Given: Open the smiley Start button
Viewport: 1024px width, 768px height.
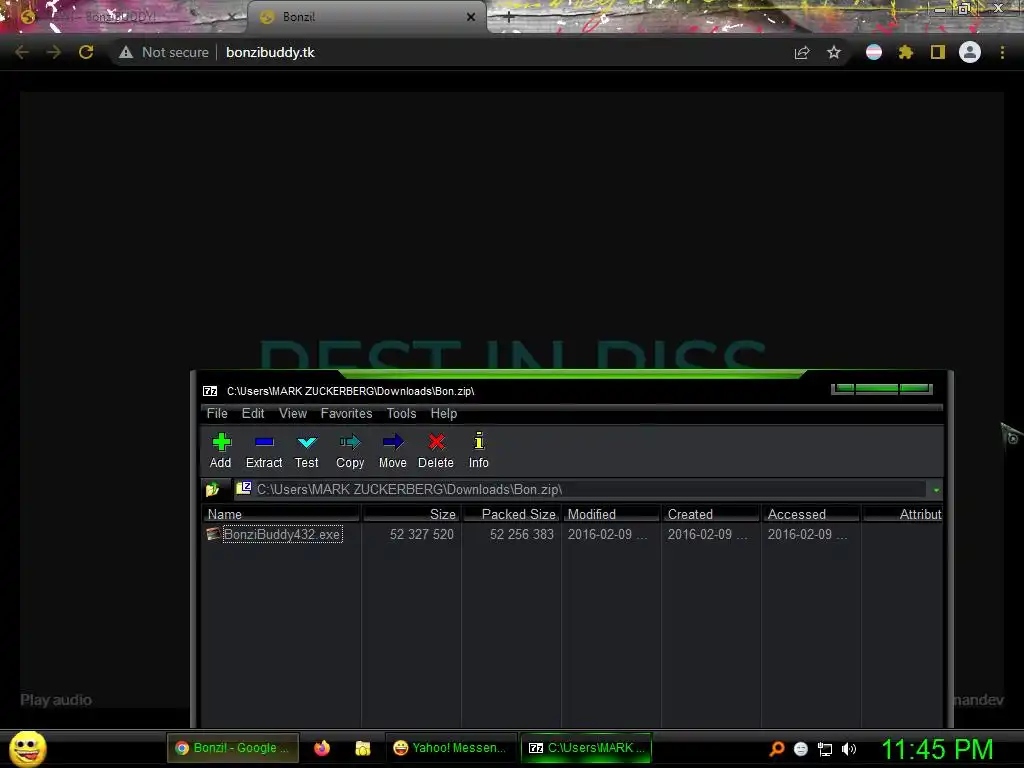Looking at the screenshot, I should coord(27,749).
